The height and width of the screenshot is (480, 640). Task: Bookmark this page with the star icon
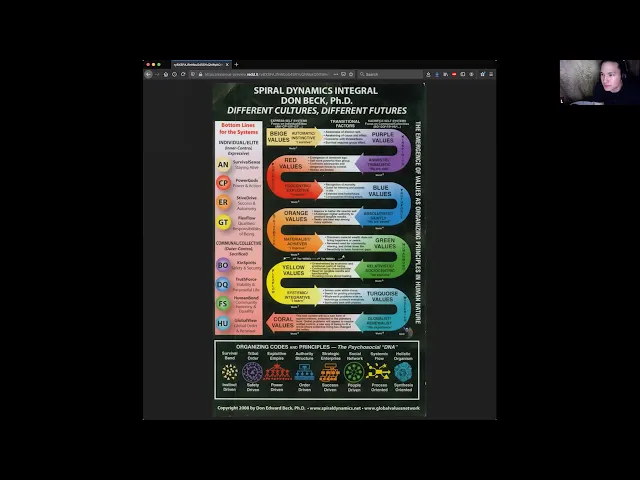[x=351, y=74]
